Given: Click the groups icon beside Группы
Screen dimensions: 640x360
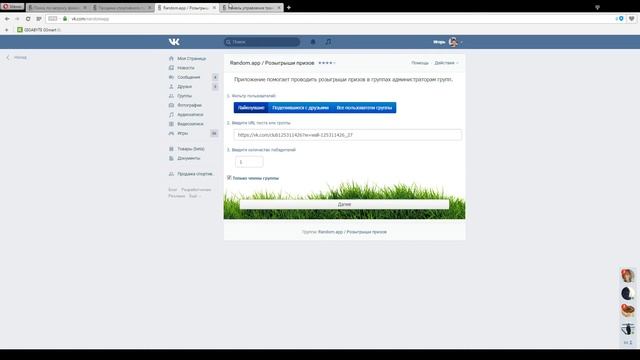Looking at the screenshot, I should pyautogui.click(x=171, y=96).
